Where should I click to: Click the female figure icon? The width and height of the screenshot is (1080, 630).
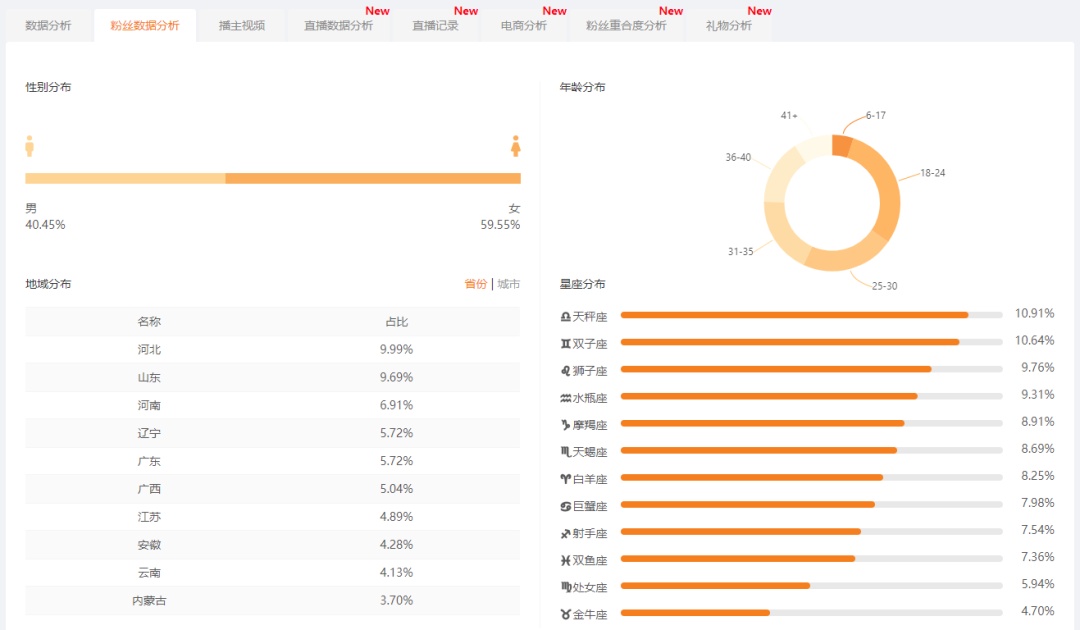pyautogui.click(x=515, y=146)
